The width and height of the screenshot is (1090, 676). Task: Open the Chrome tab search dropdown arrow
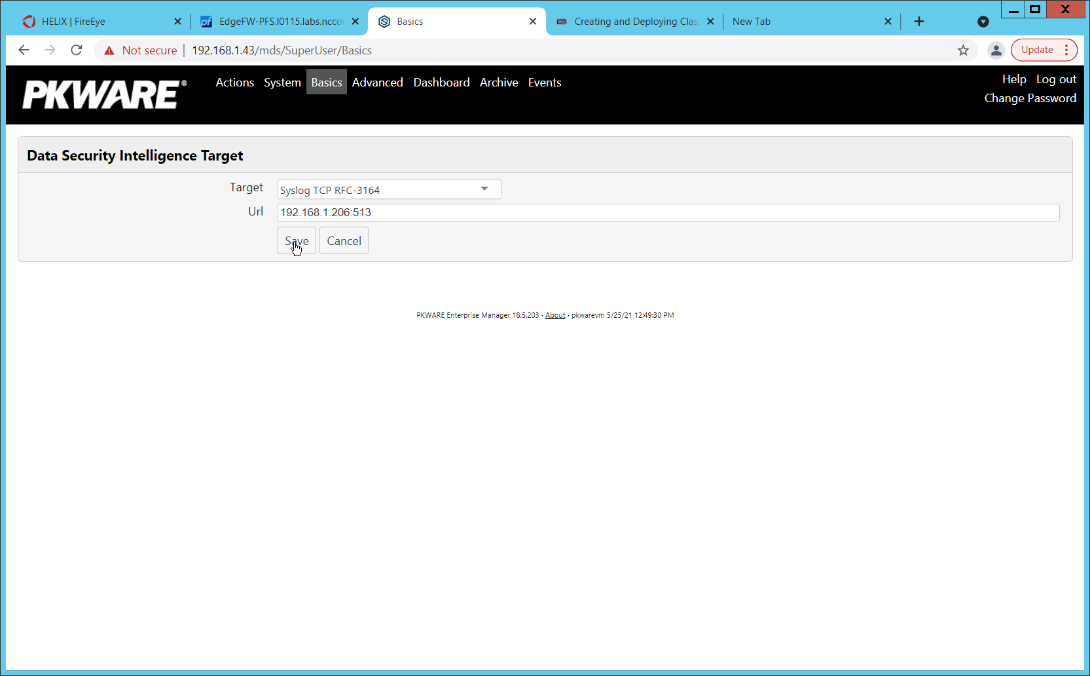pos(983,21)
